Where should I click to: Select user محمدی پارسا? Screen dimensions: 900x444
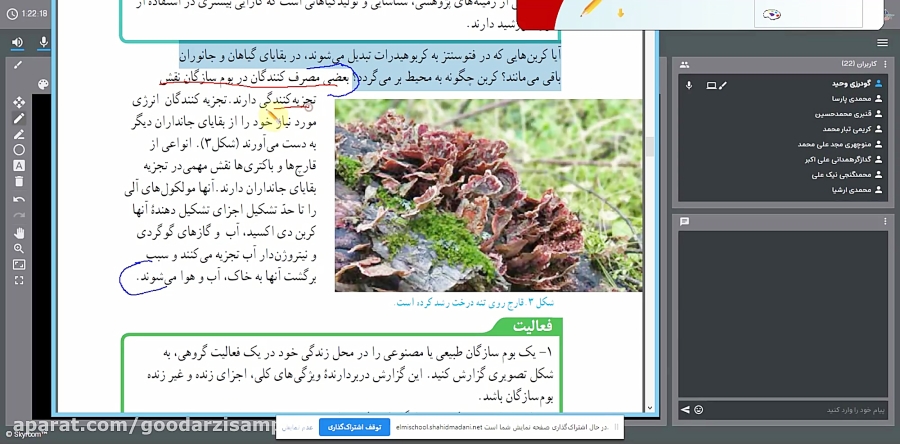tap(783, 99)
